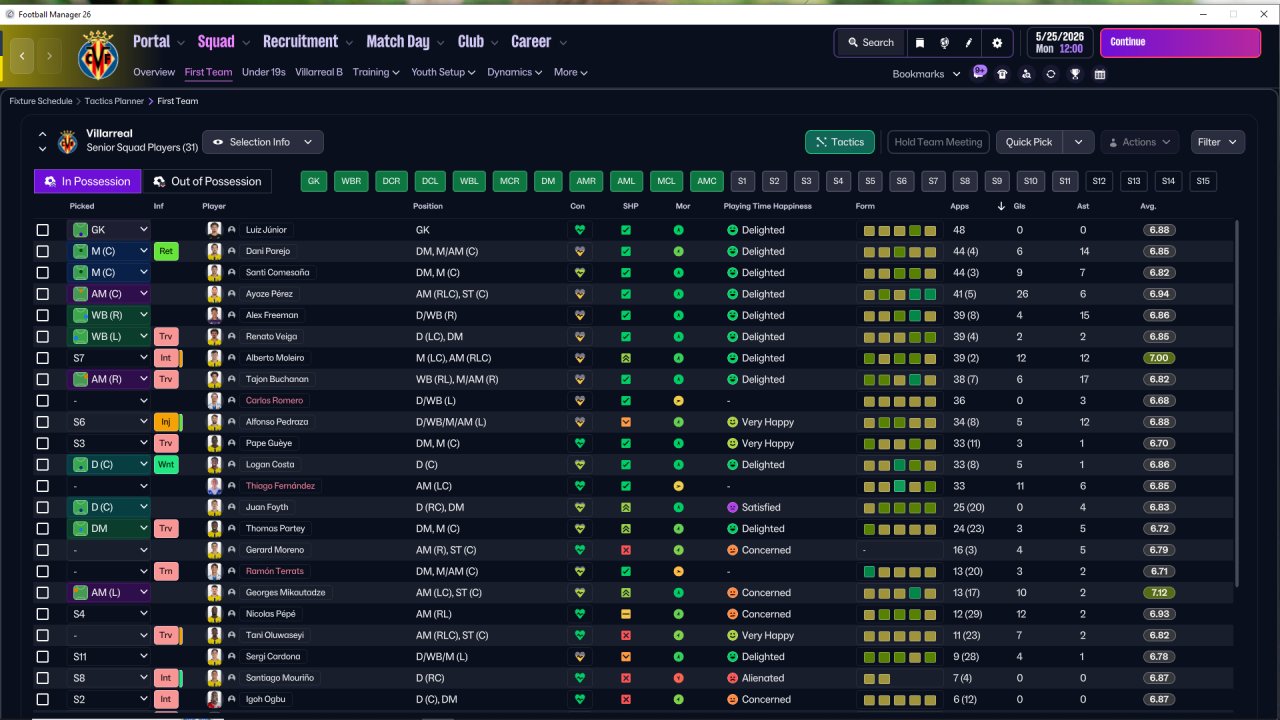Expand the Quick Pick arrow dropdown
This screenshot has height=720, width=1280.
(x=1078, y=142)
